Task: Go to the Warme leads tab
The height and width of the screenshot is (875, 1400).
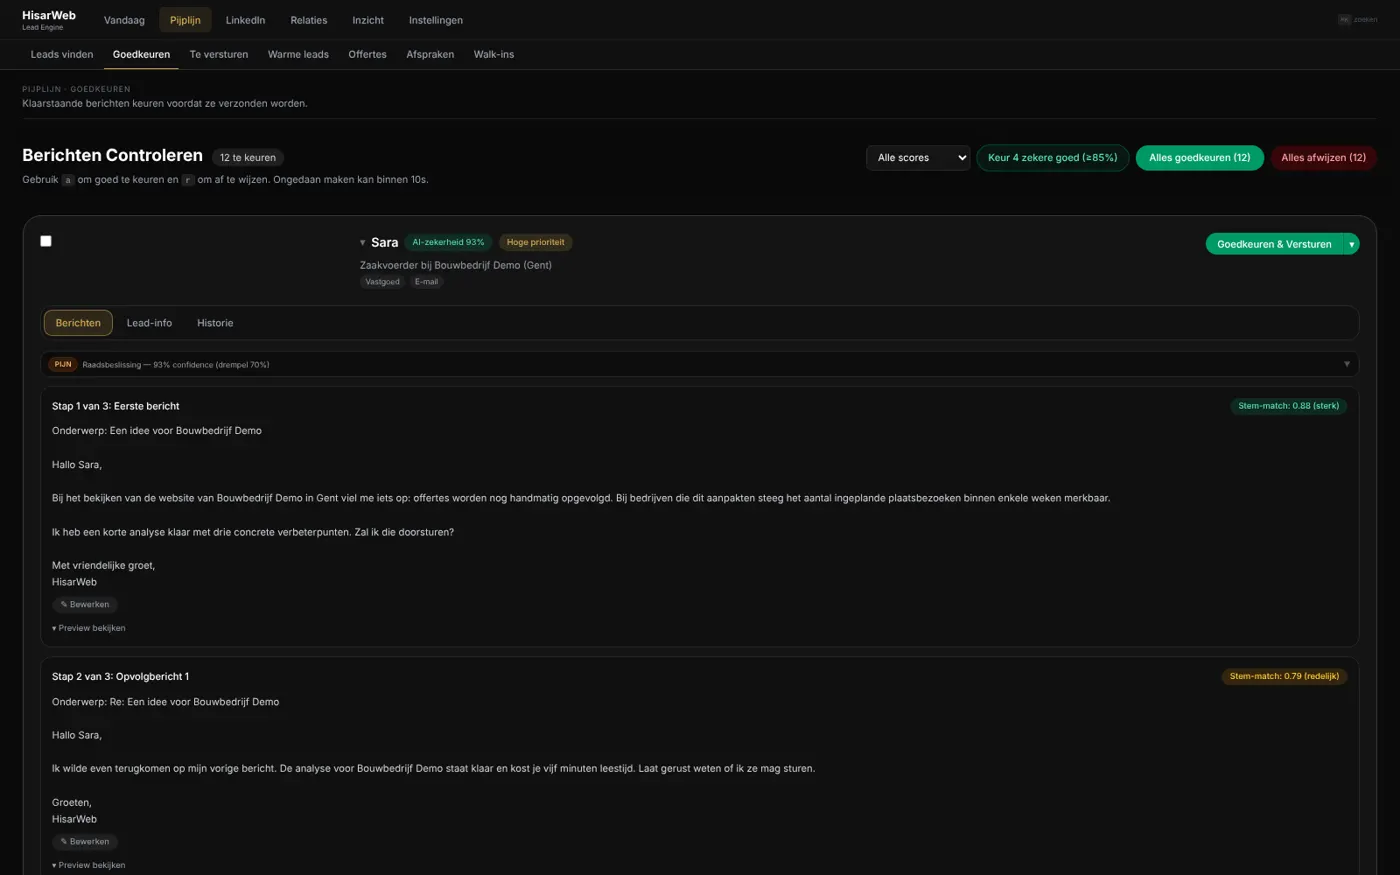Action: coord(298,54)
